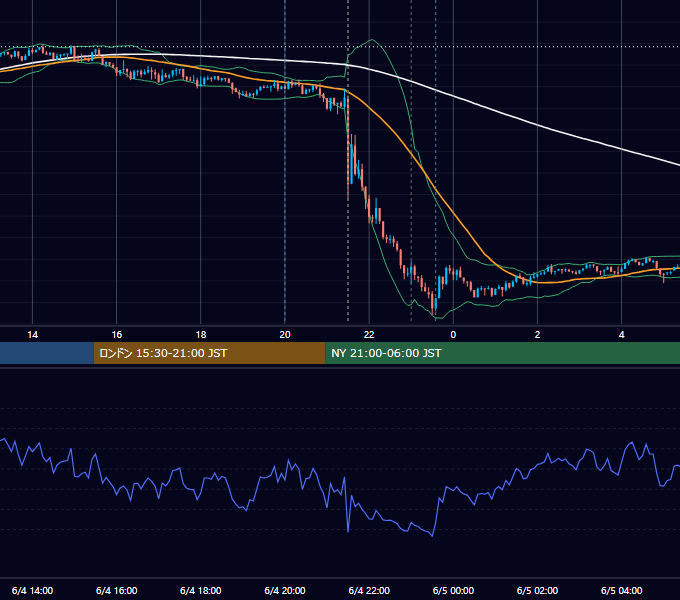Click the blue session bar before ロンドン

click(x=47, y=353)
